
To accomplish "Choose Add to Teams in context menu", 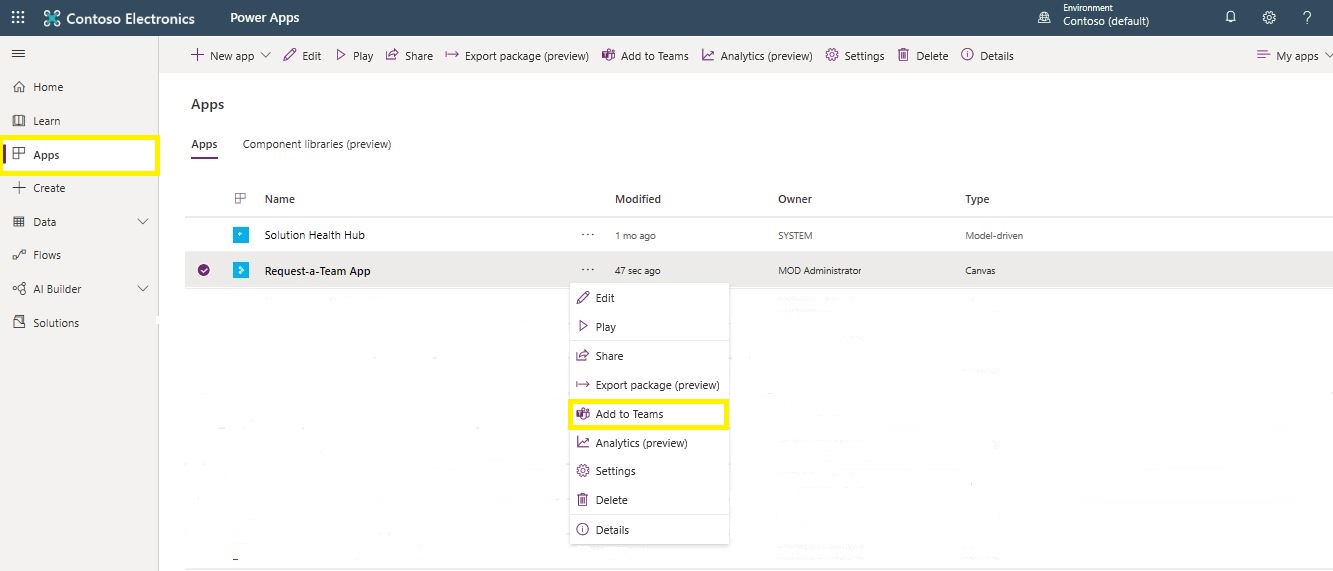I will 649,414.
